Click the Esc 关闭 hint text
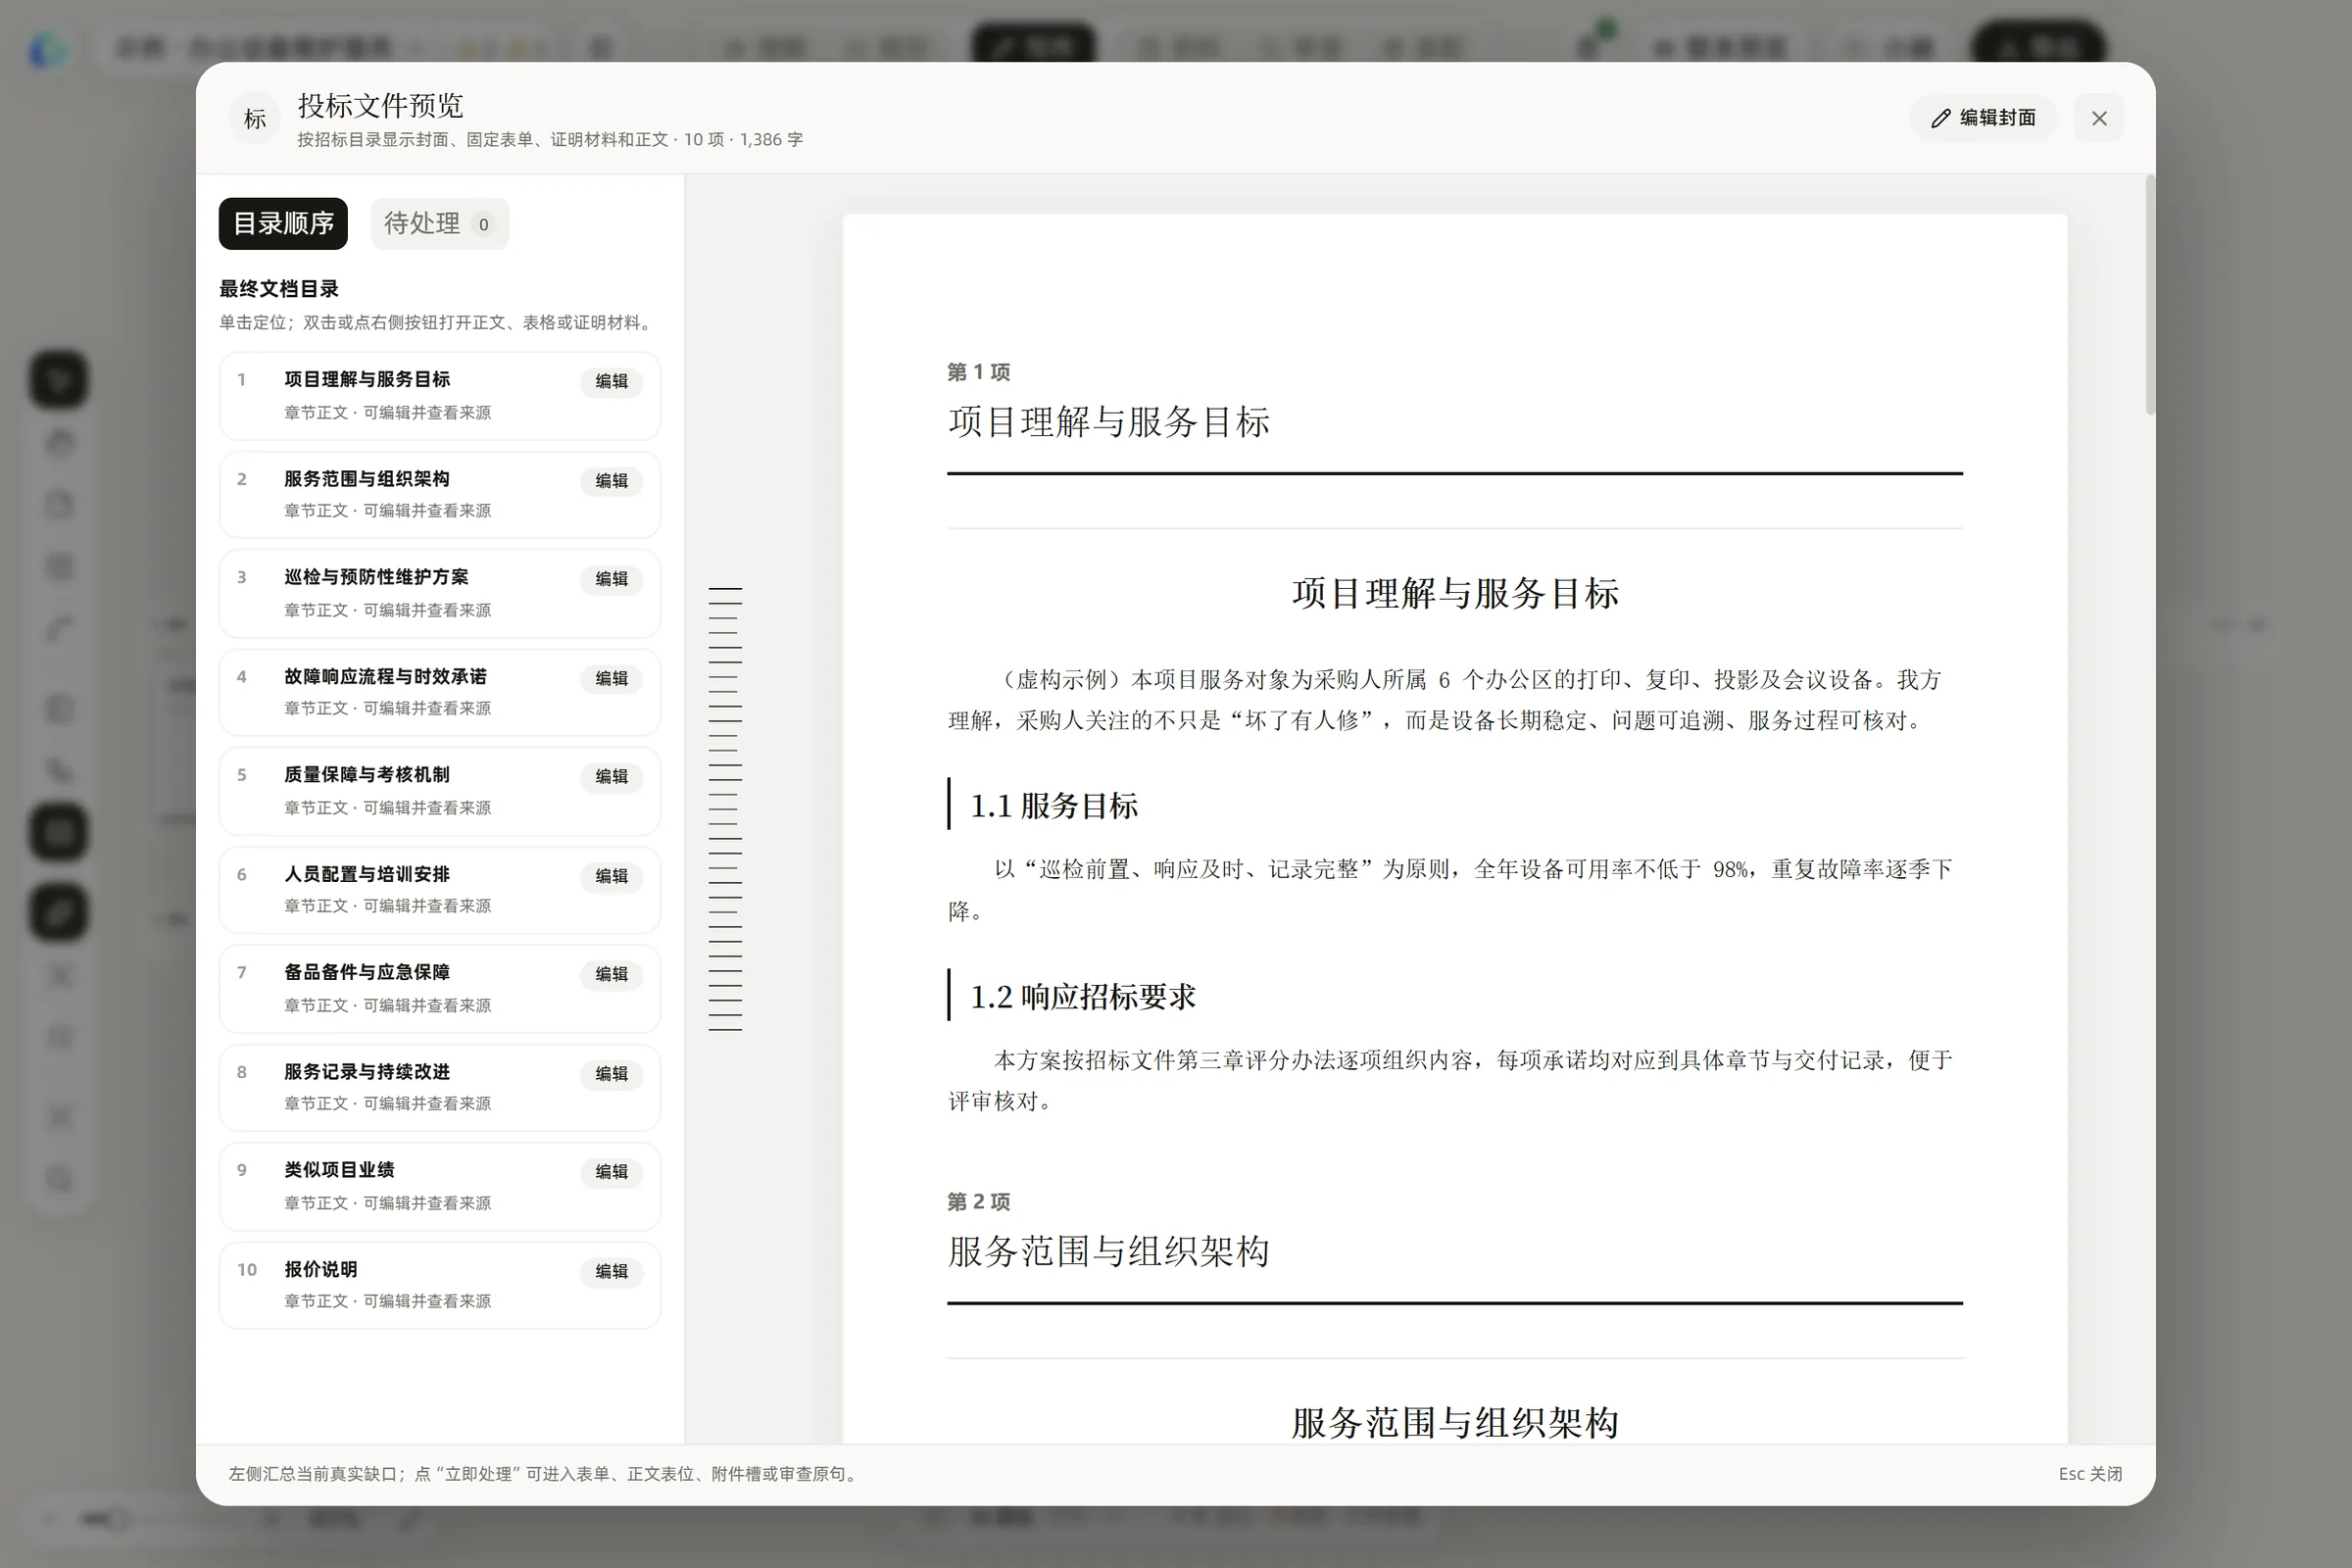This screenshot has height=1568, width=2352. tap(2090, 1474)
